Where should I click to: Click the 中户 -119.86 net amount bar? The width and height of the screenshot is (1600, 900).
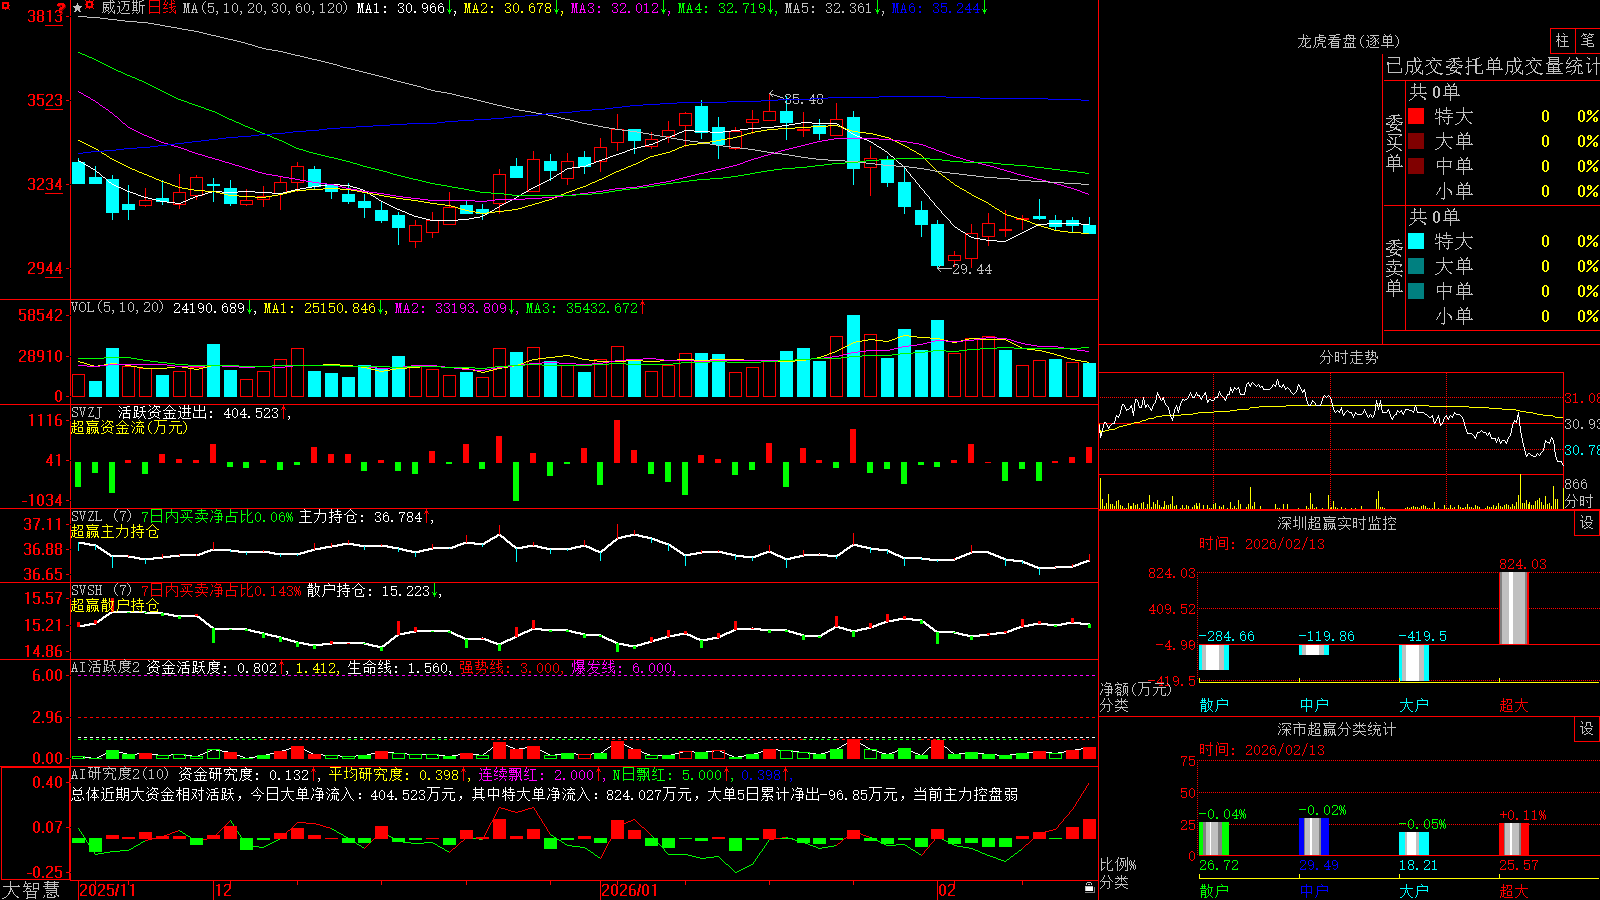tap(1314, 650)
